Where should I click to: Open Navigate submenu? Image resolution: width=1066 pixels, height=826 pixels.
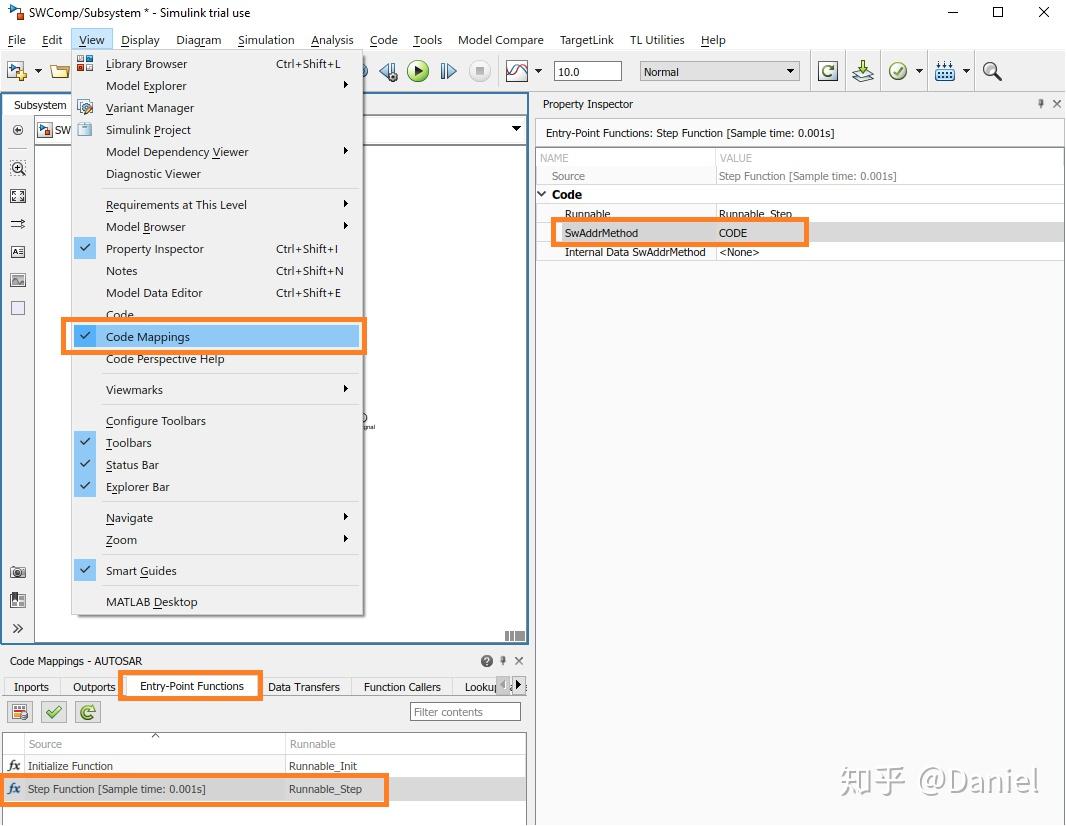[x=216, y=518]
